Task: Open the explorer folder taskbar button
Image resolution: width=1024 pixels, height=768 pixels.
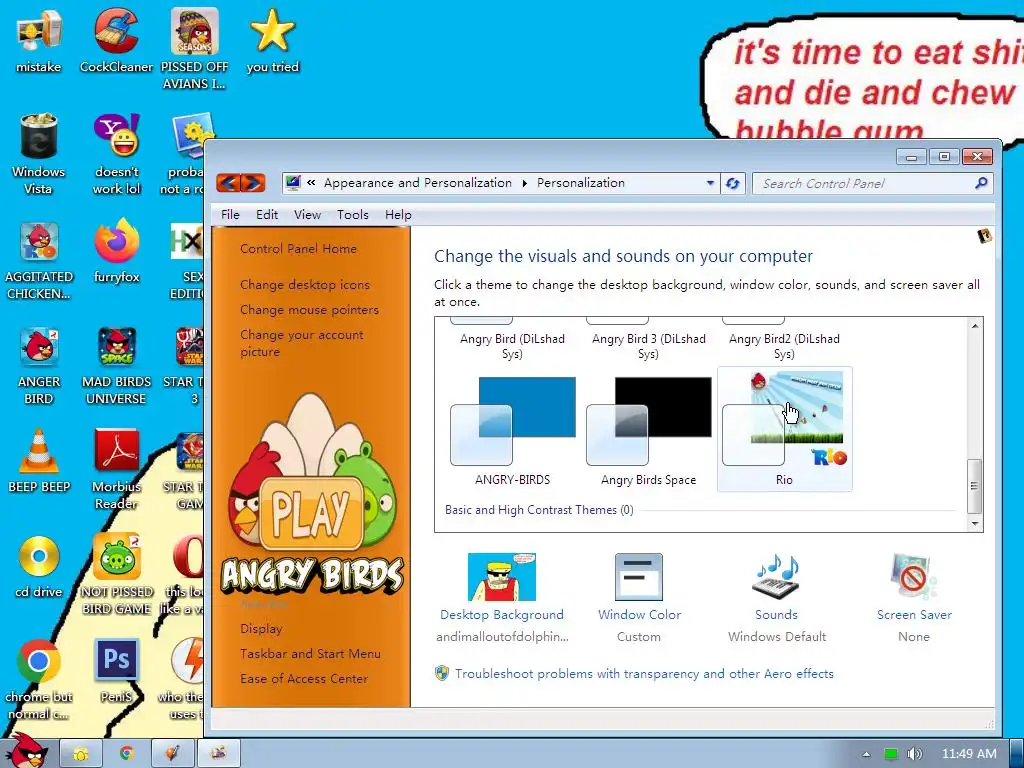Action: [81, 754]
